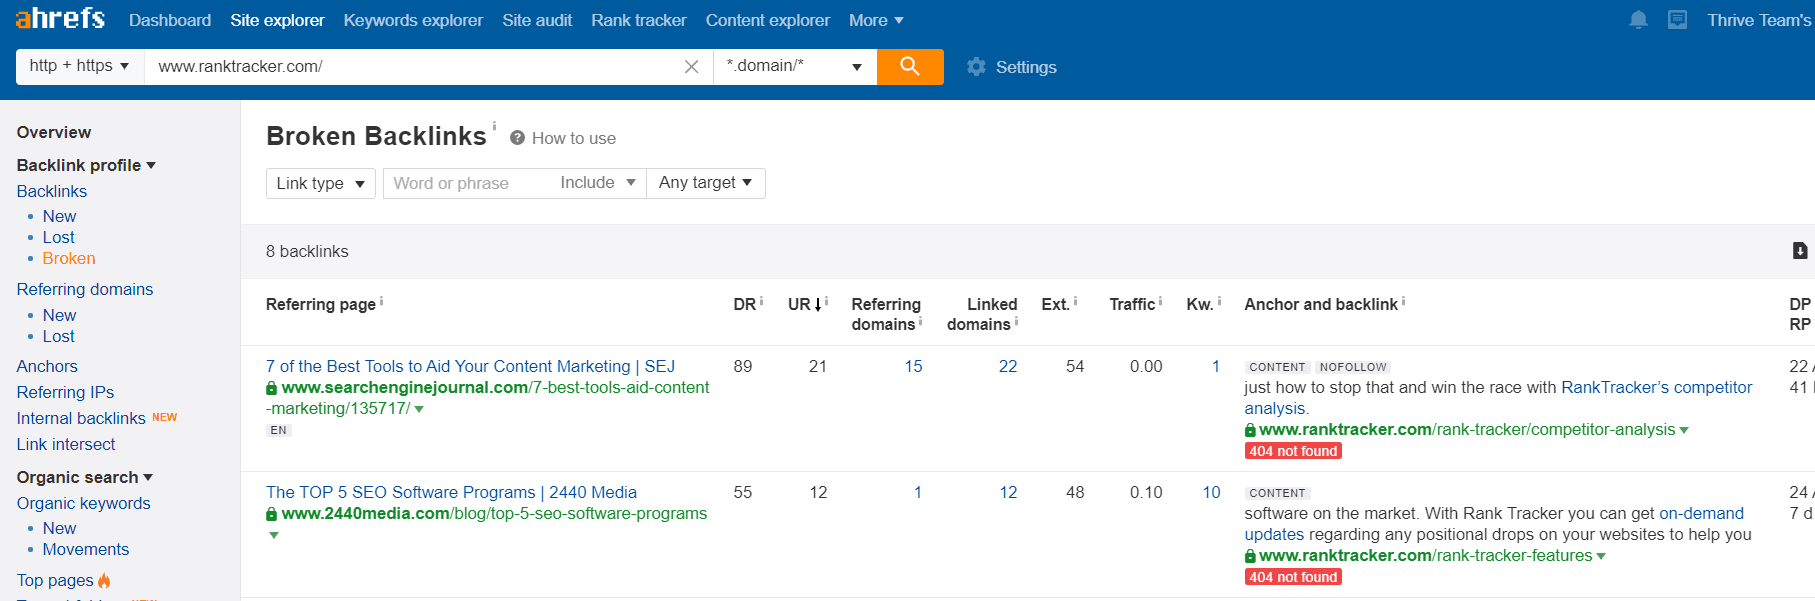Open the Link type filter
Screen dimensions: 1815x601
click(x=321, y=183)
